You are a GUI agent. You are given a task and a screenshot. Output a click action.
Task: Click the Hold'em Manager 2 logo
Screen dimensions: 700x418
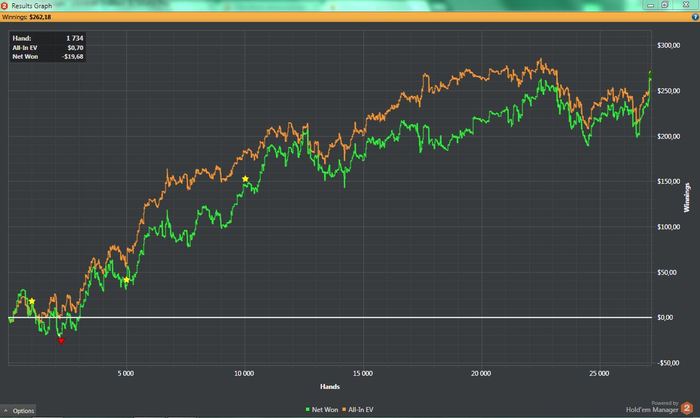[687, 408]
